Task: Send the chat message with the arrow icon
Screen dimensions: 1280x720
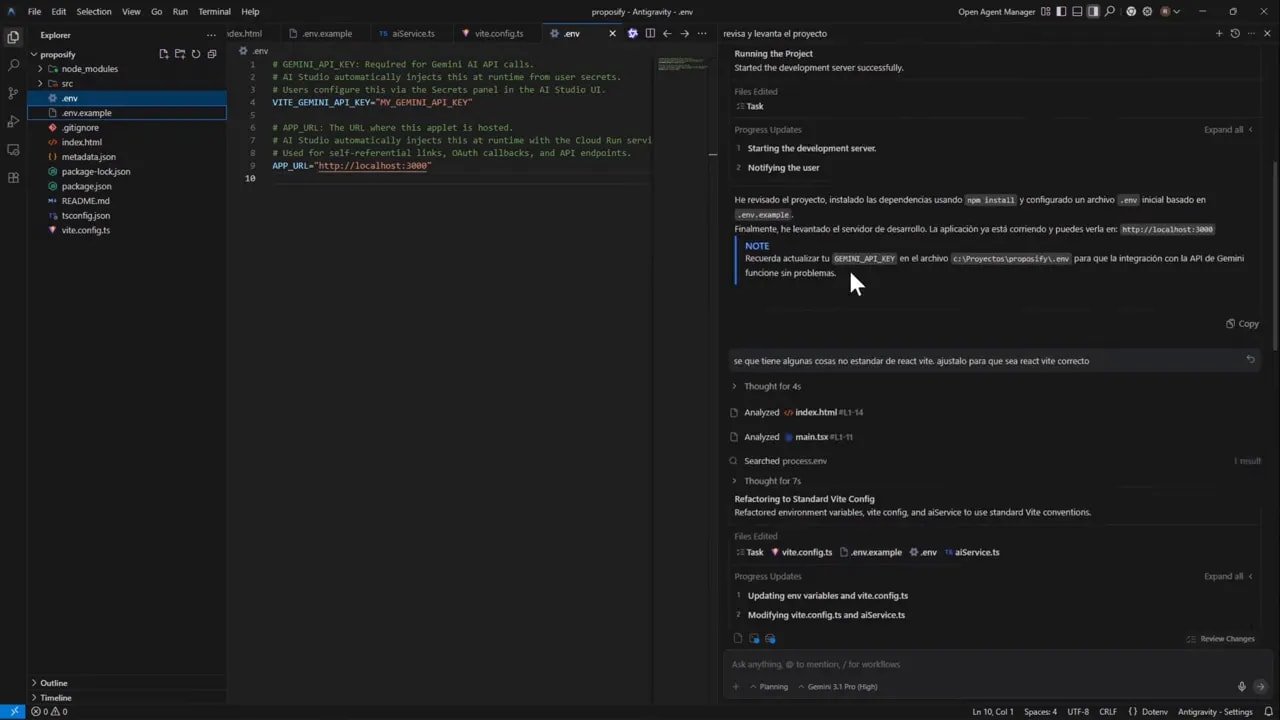Action: pos(1262,686)
